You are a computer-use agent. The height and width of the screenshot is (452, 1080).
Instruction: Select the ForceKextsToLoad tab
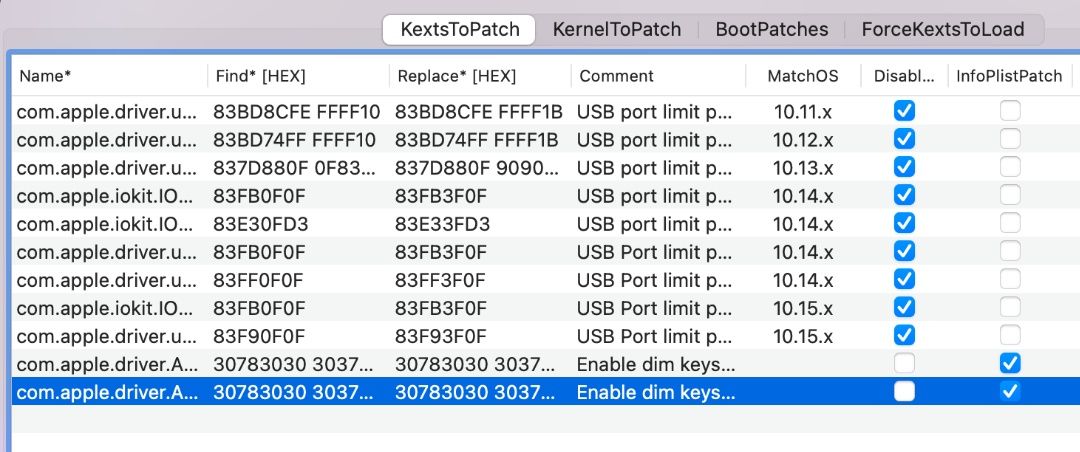point(942,29)
